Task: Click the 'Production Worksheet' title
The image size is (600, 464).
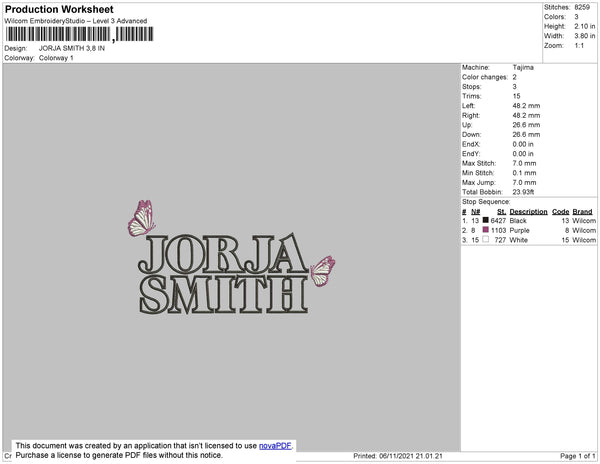Action: coord(59,10)
